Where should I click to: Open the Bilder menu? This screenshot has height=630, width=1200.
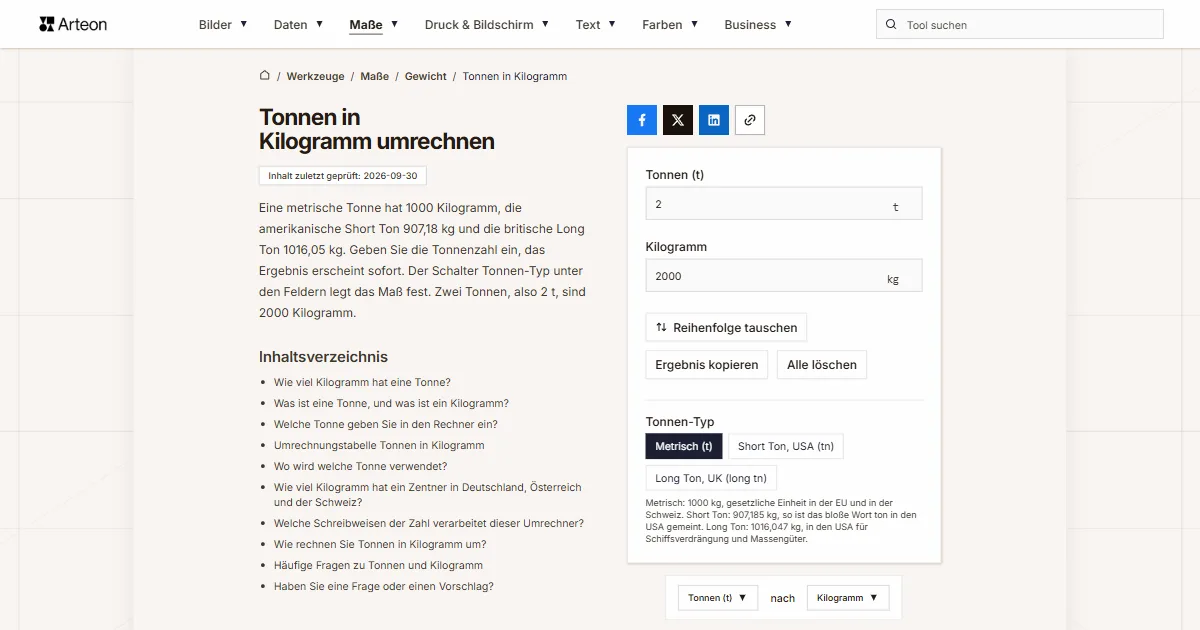tap(223, 25)
